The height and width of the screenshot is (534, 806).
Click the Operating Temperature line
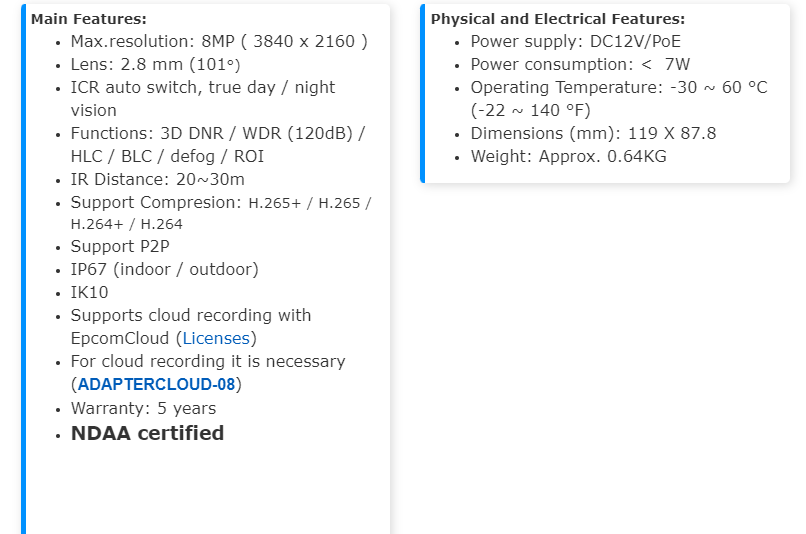pos(618,88)
